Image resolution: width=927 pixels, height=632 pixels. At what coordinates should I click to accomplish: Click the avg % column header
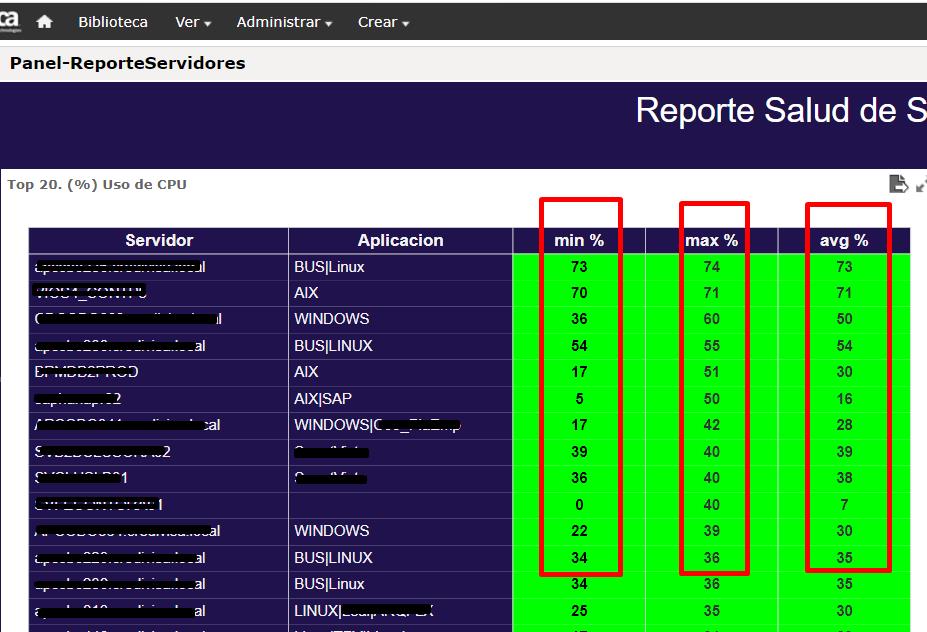tap(844, 240)
